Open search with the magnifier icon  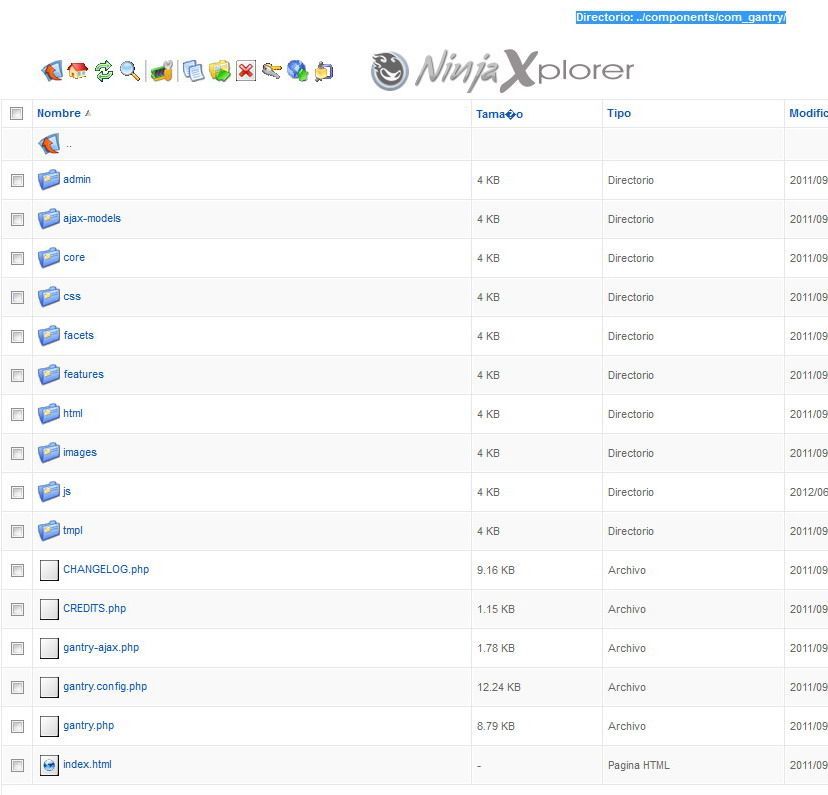129,71
